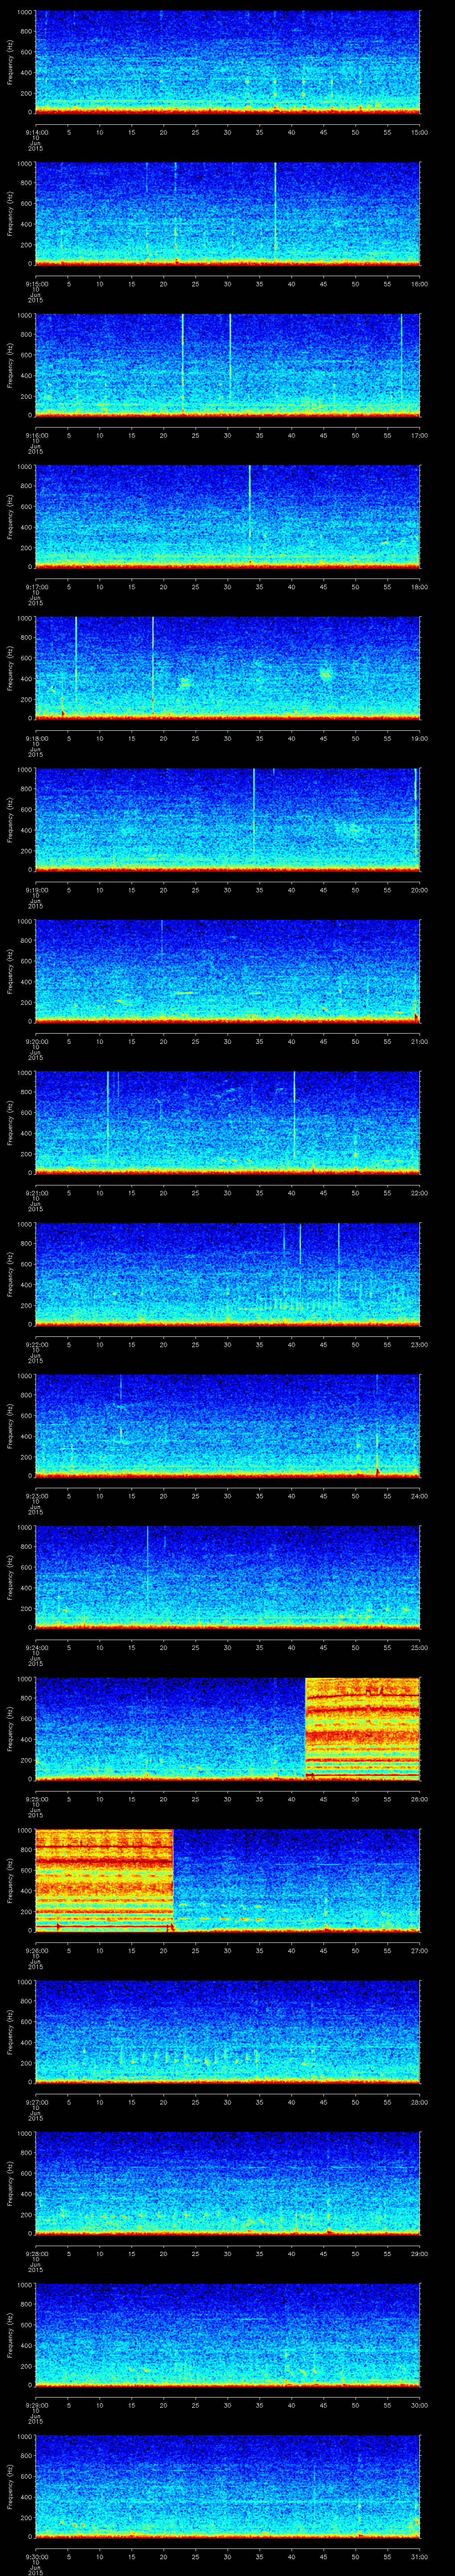
Task: Click the '9:26:00' start time label
Action: point(36,1950)
